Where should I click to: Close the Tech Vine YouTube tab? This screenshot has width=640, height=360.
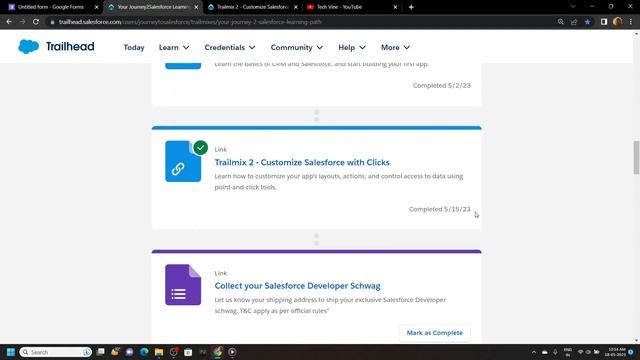click(x=395, y=7)
